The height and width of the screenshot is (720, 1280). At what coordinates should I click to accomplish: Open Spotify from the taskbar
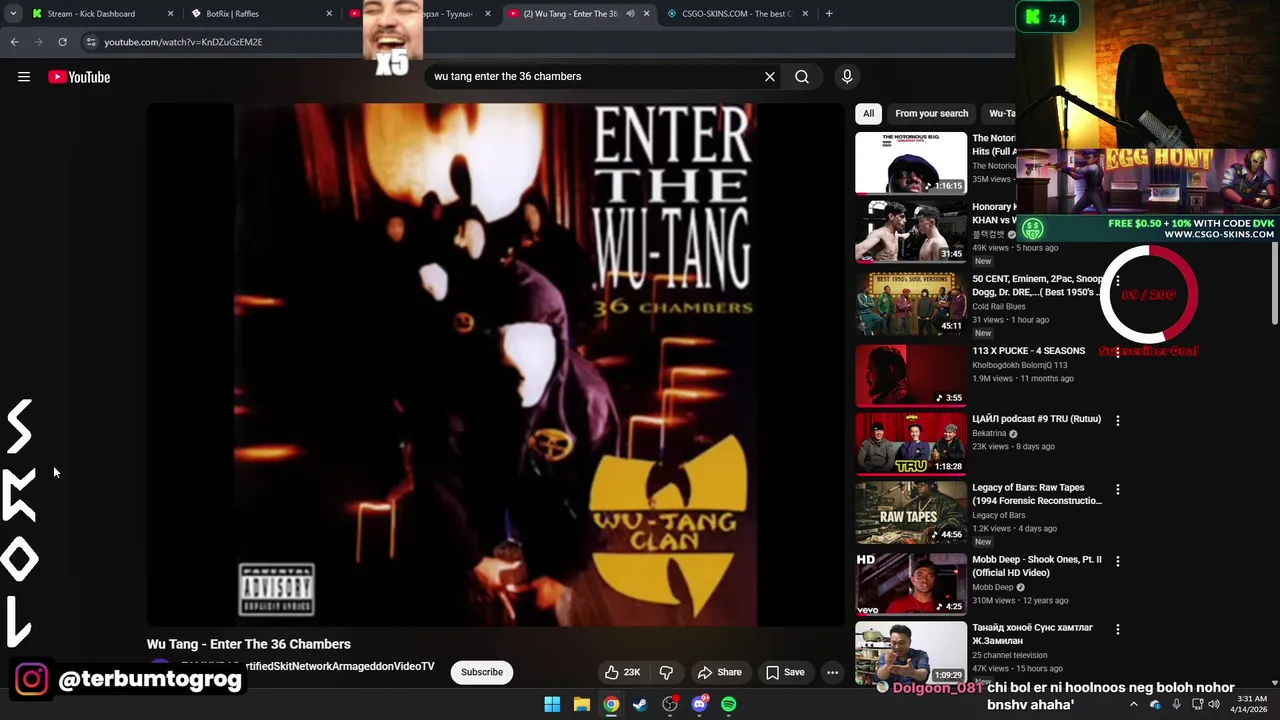point(729,704)
